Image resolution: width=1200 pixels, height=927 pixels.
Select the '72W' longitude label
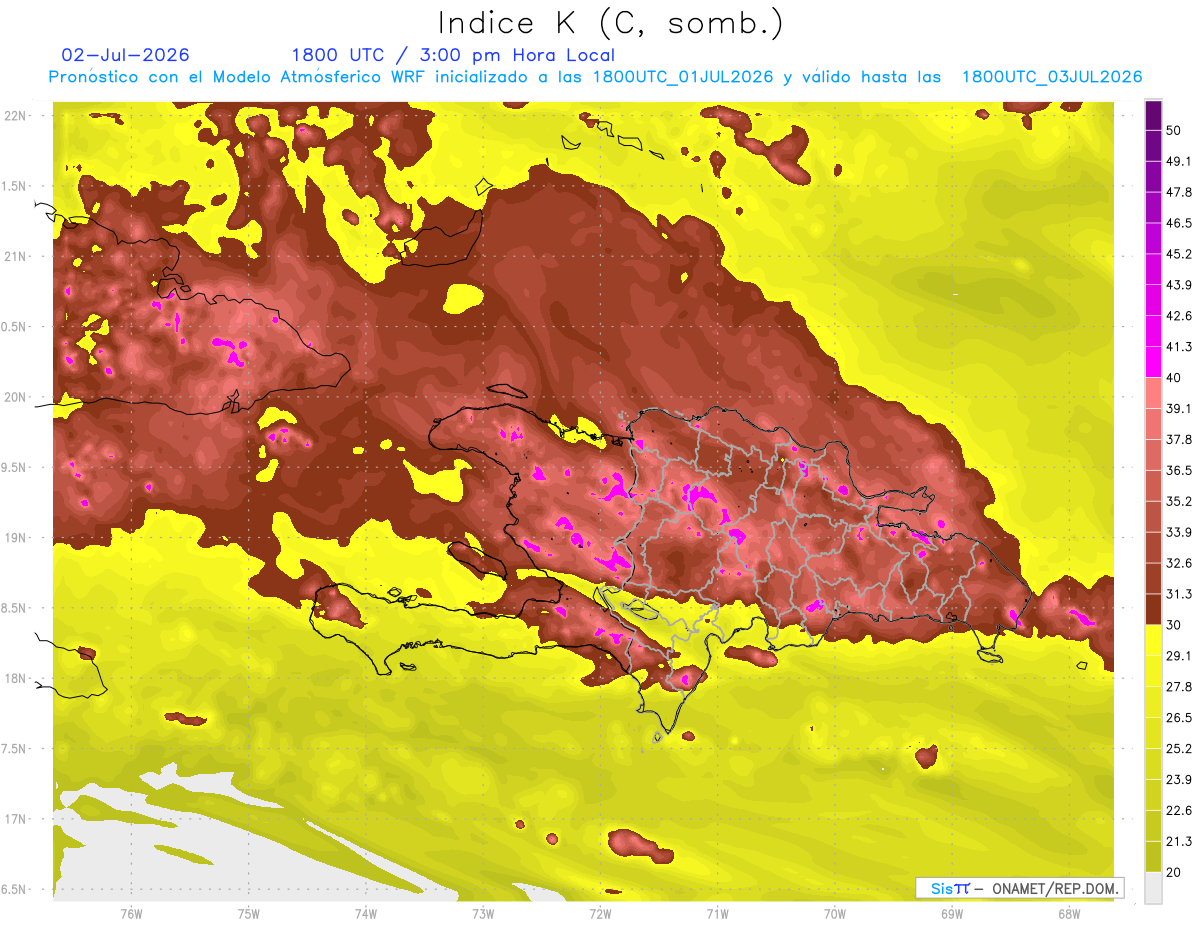600,914
